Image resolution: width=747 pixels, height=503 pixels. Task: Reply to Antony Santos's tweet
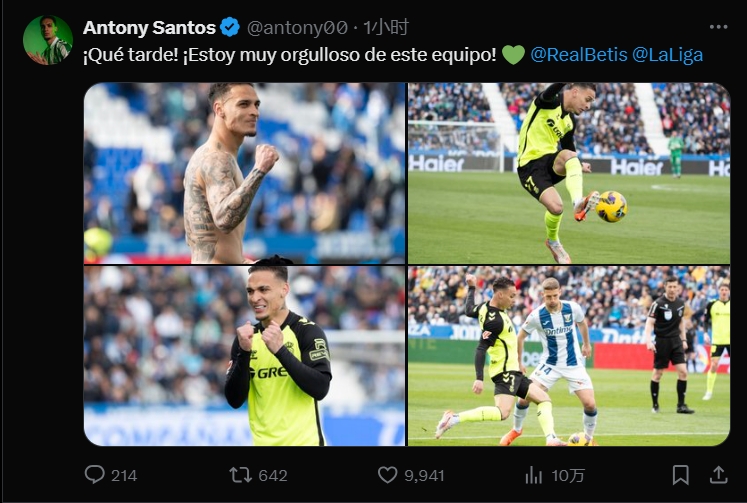click(95, 475)
